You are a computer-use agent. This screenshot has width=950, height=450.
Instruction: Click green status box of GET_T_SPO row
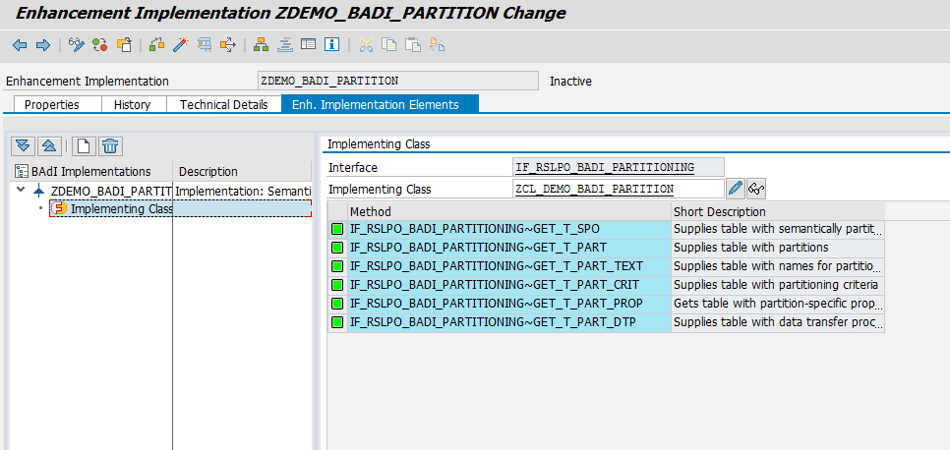[337, 229]
